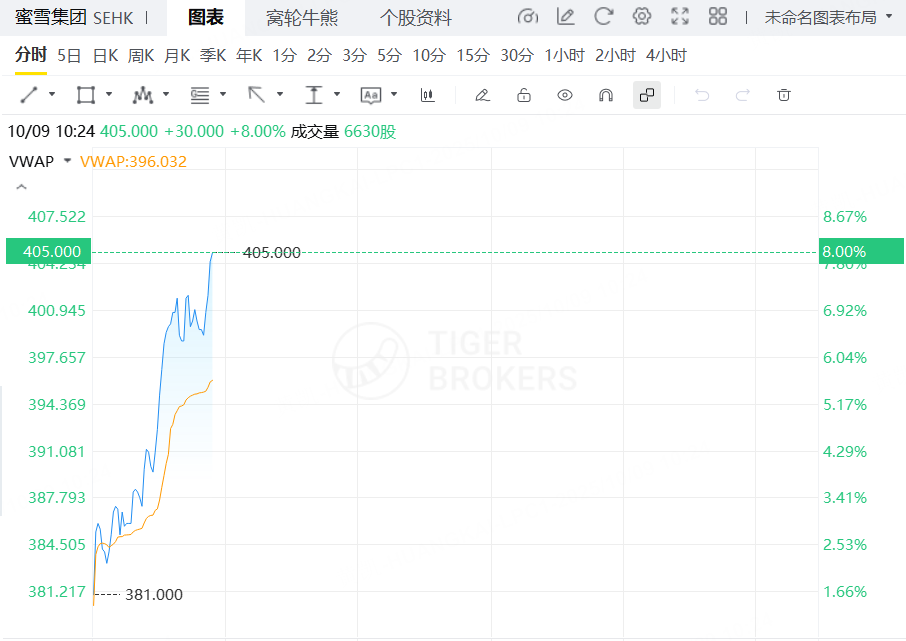Select the 5日 timeframe
Image resolution: width=906 pixels, height=641 pixels.
pyautogui.click(x=69, y=55)
